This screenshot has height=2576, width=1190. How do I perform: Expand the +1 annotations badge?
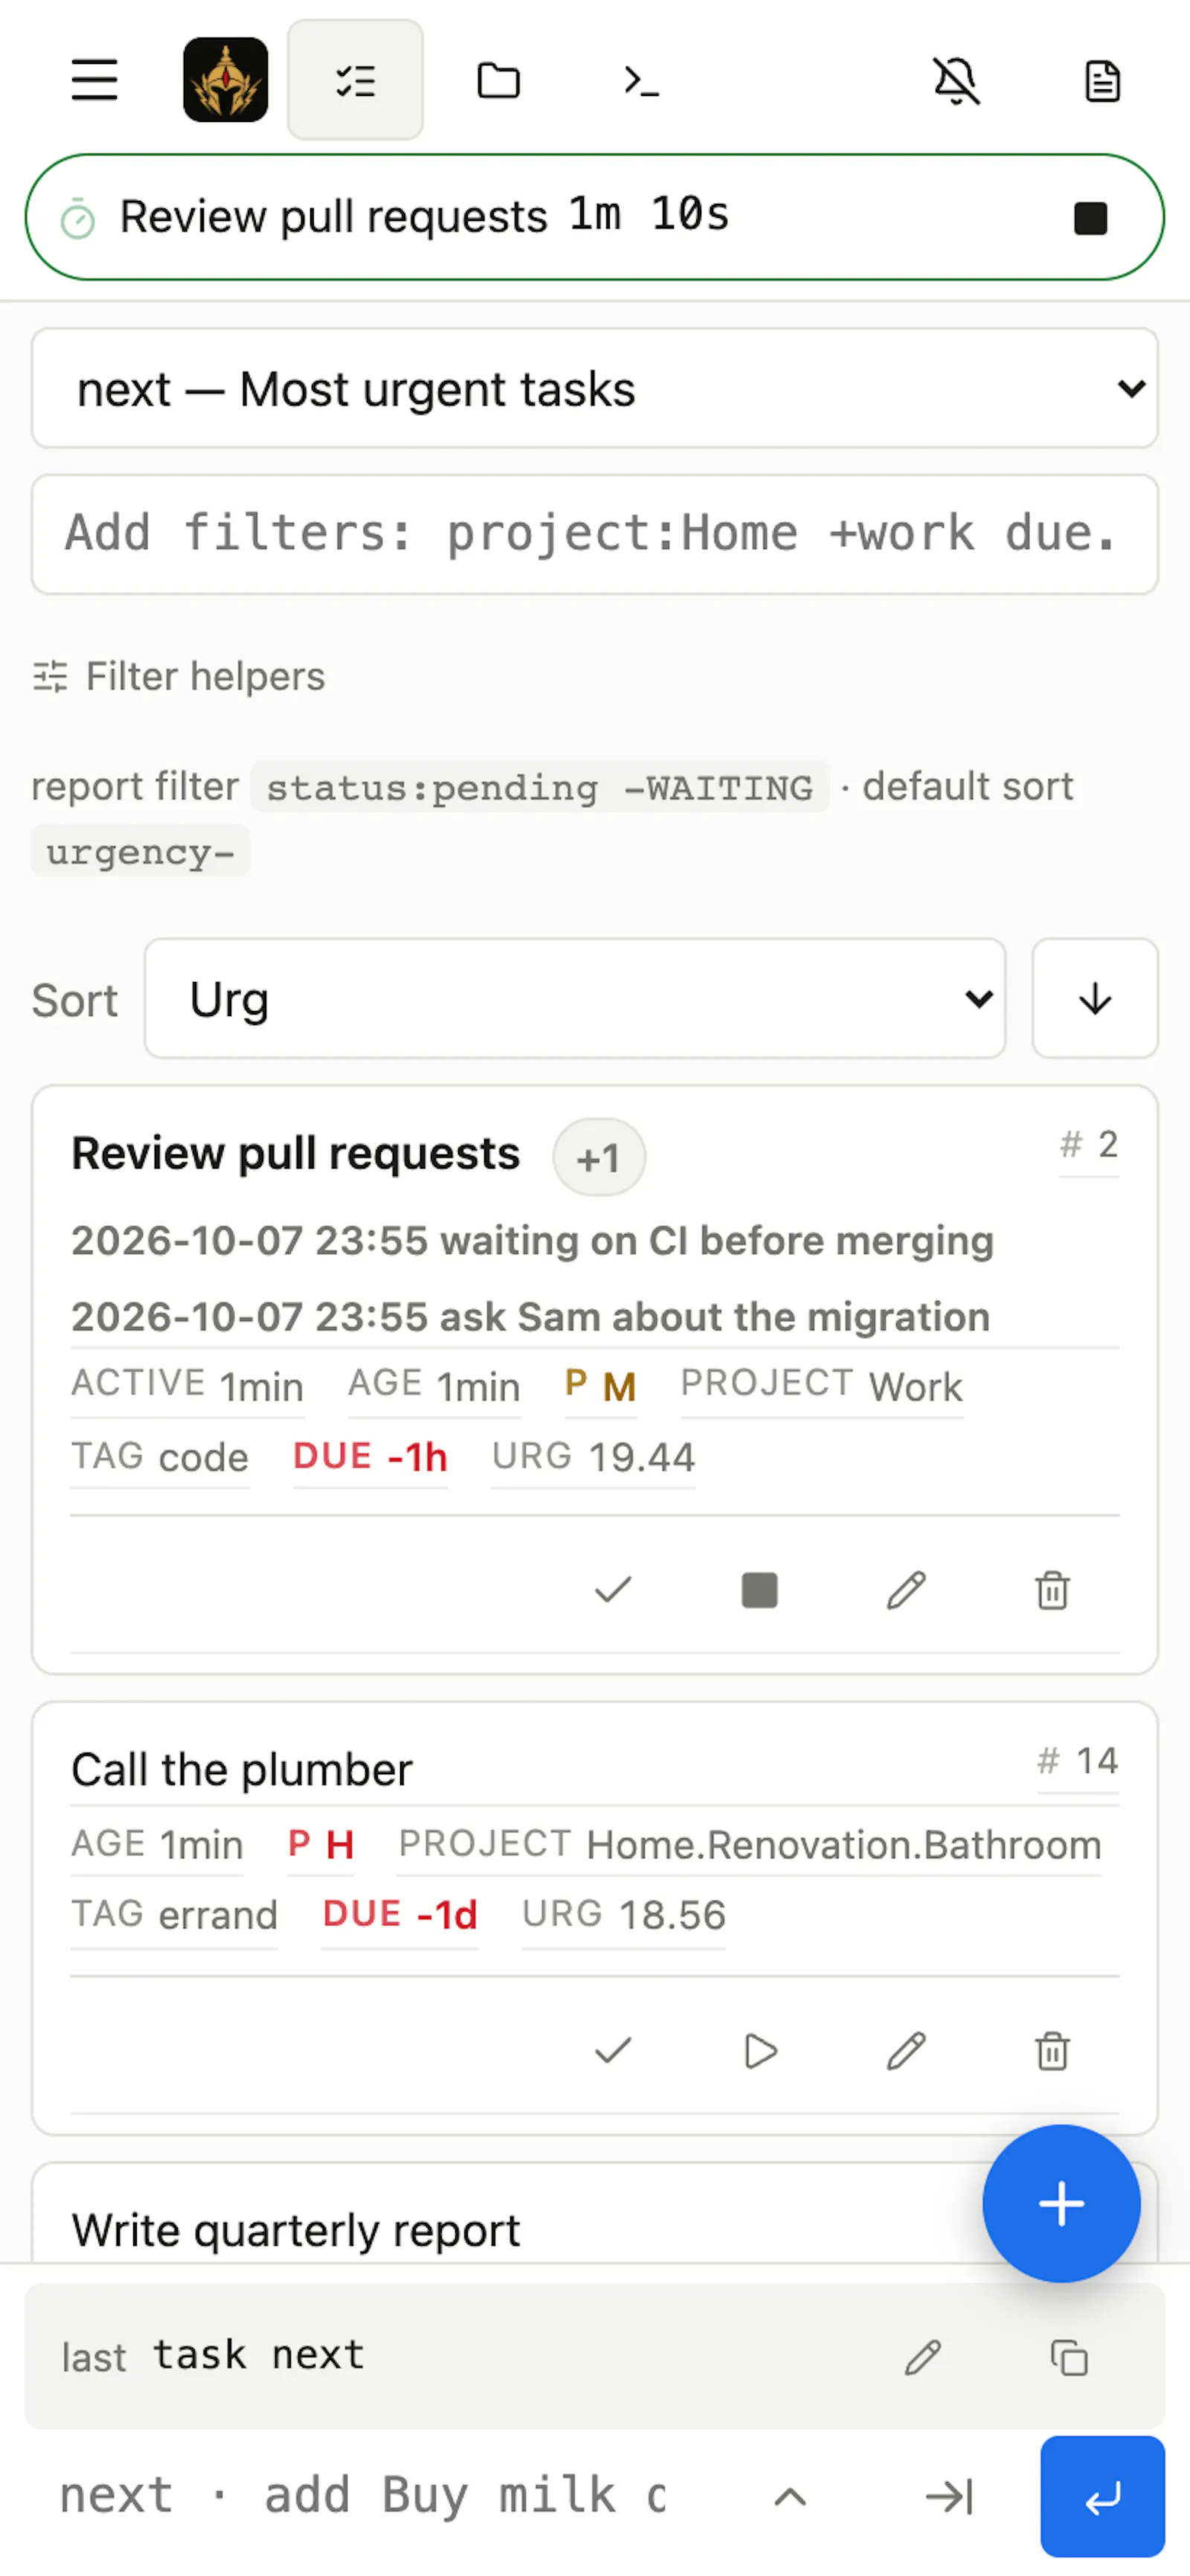pos(599,1158)
